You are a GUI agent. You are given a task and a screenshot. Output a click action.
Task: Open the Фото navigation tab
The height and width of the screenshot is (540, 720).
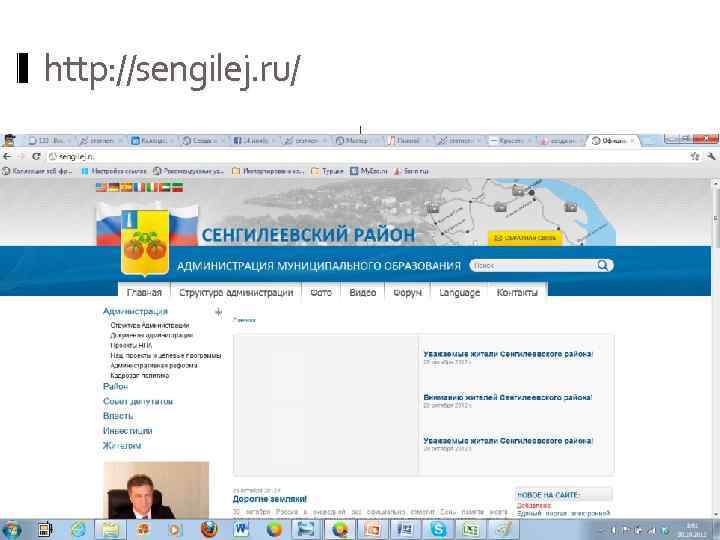coord(321,292)
